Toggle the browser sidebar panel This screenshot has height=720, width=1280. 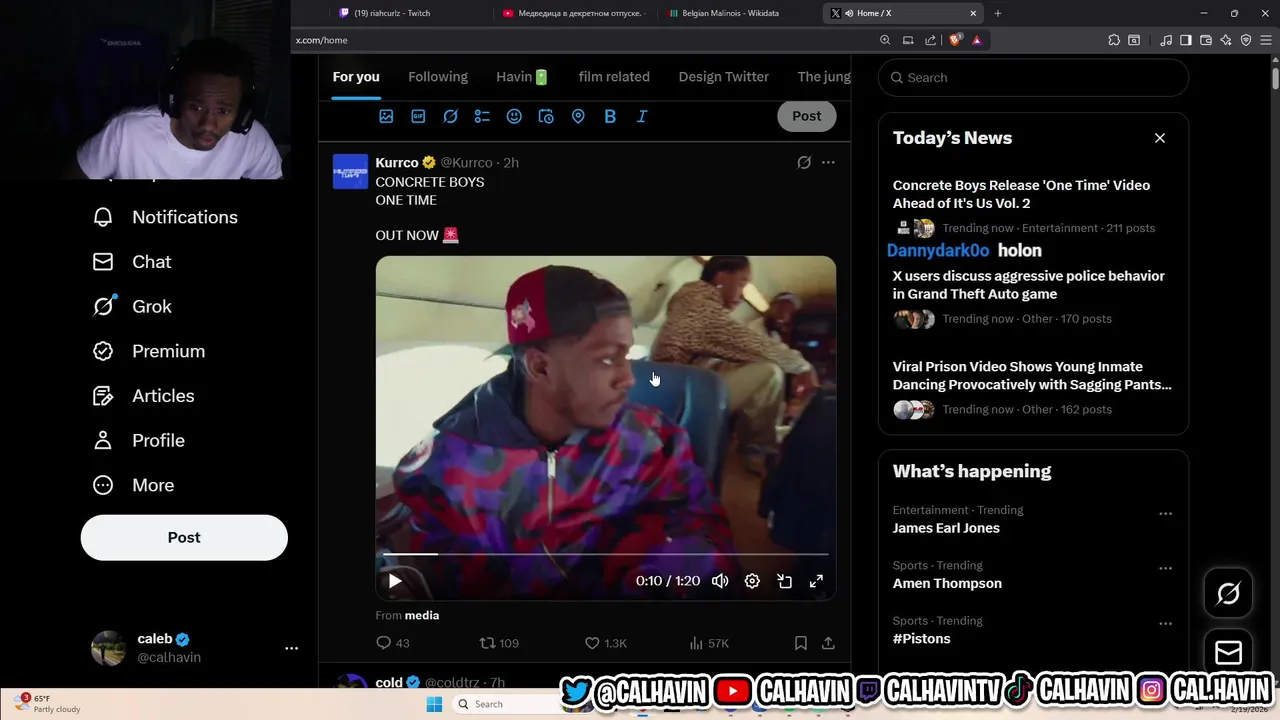[x=1185, y=40]
